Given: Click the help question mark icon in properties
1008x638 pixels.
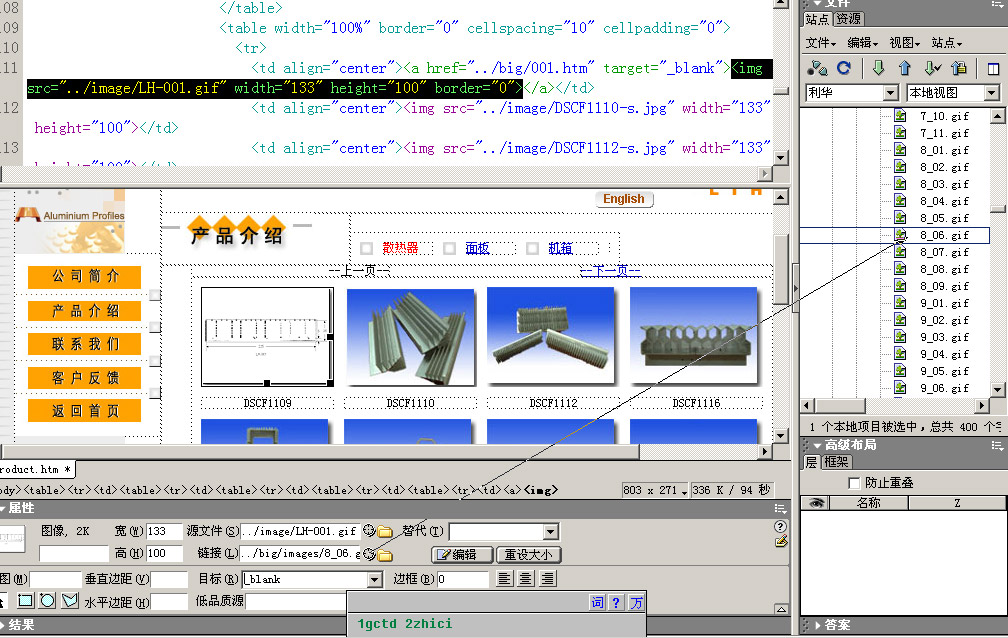Looking at the screenshot, I should coord(780,526).
